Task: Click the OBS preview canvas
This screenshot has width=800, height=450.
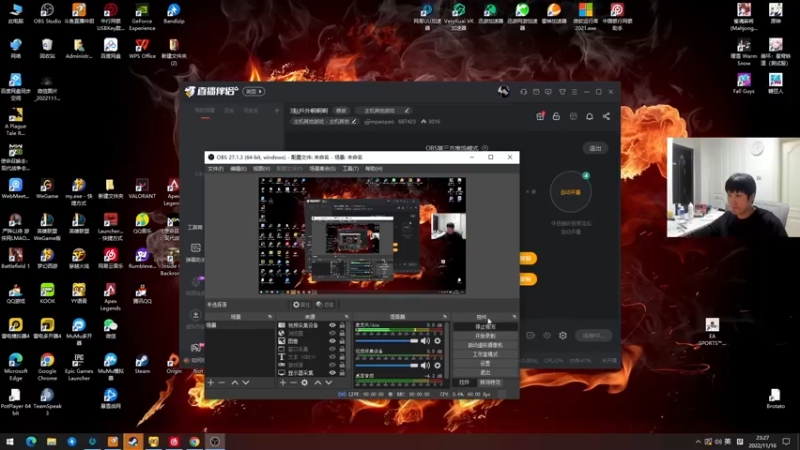Action: tap(362, 235)
